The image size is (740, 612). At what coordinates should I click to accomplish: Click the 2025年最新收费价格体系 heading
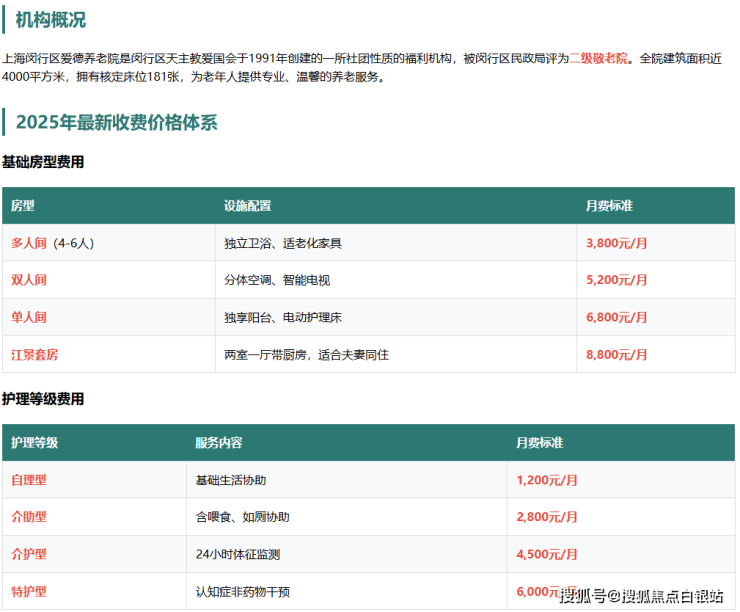pos(116,123)
